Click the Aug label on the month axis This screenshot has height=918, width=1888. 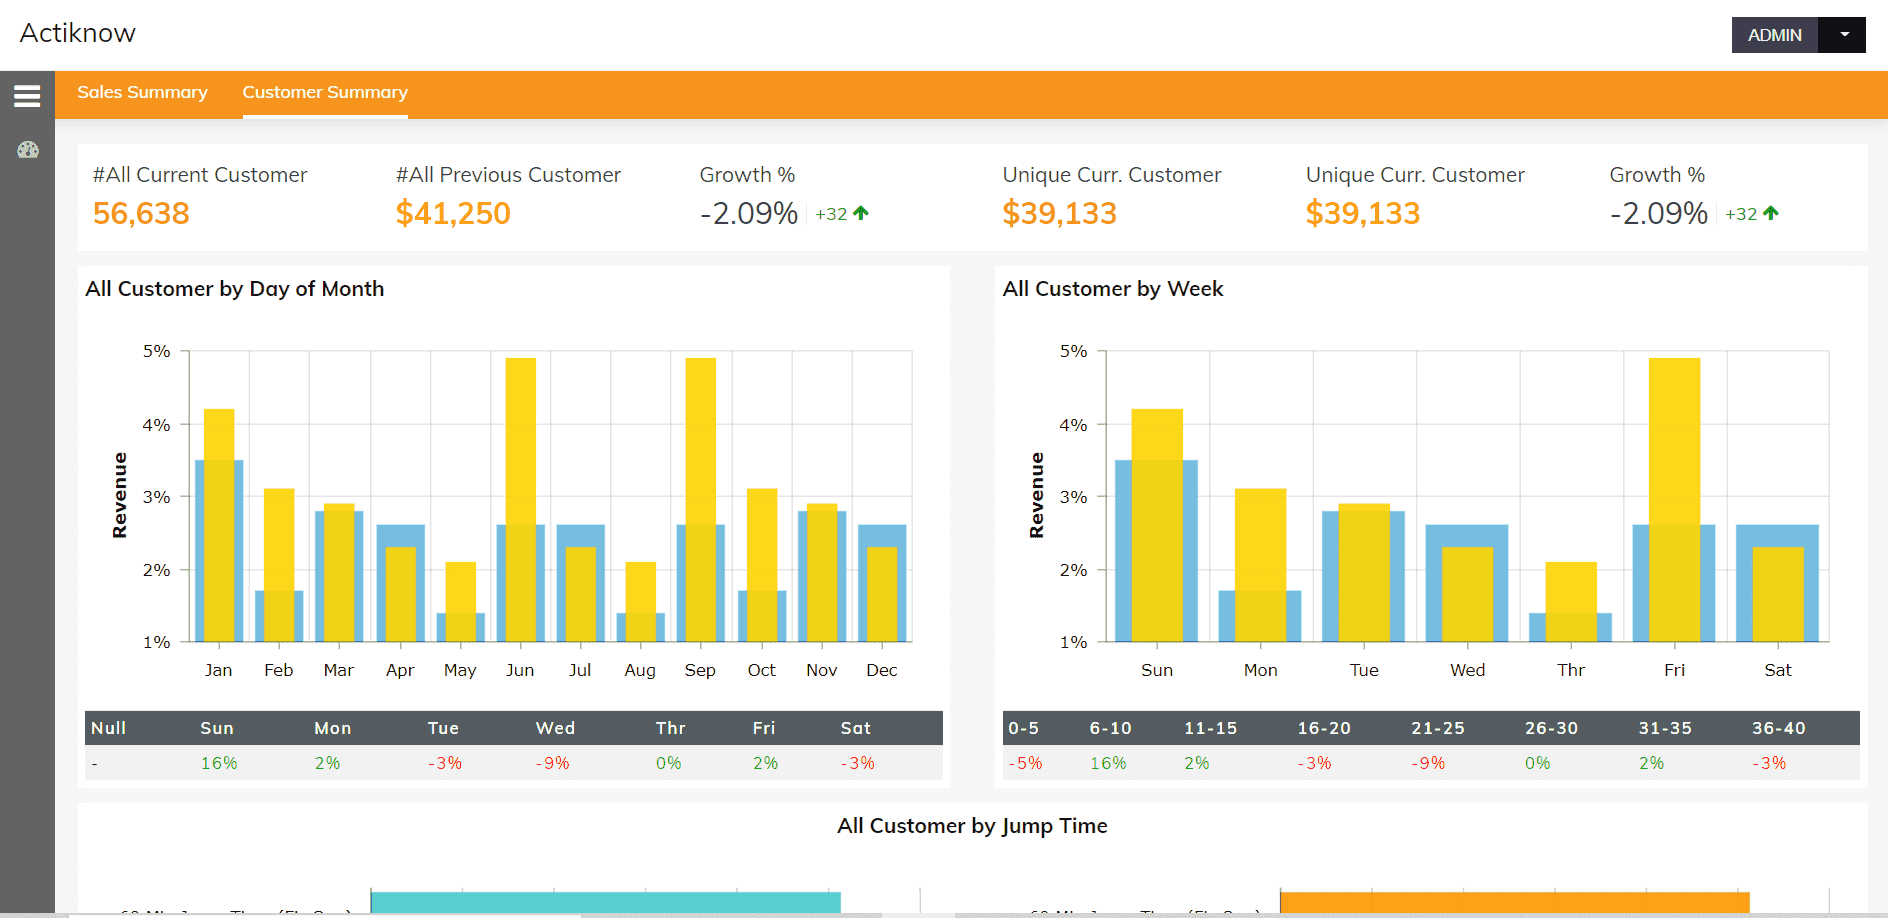[640, 670]
